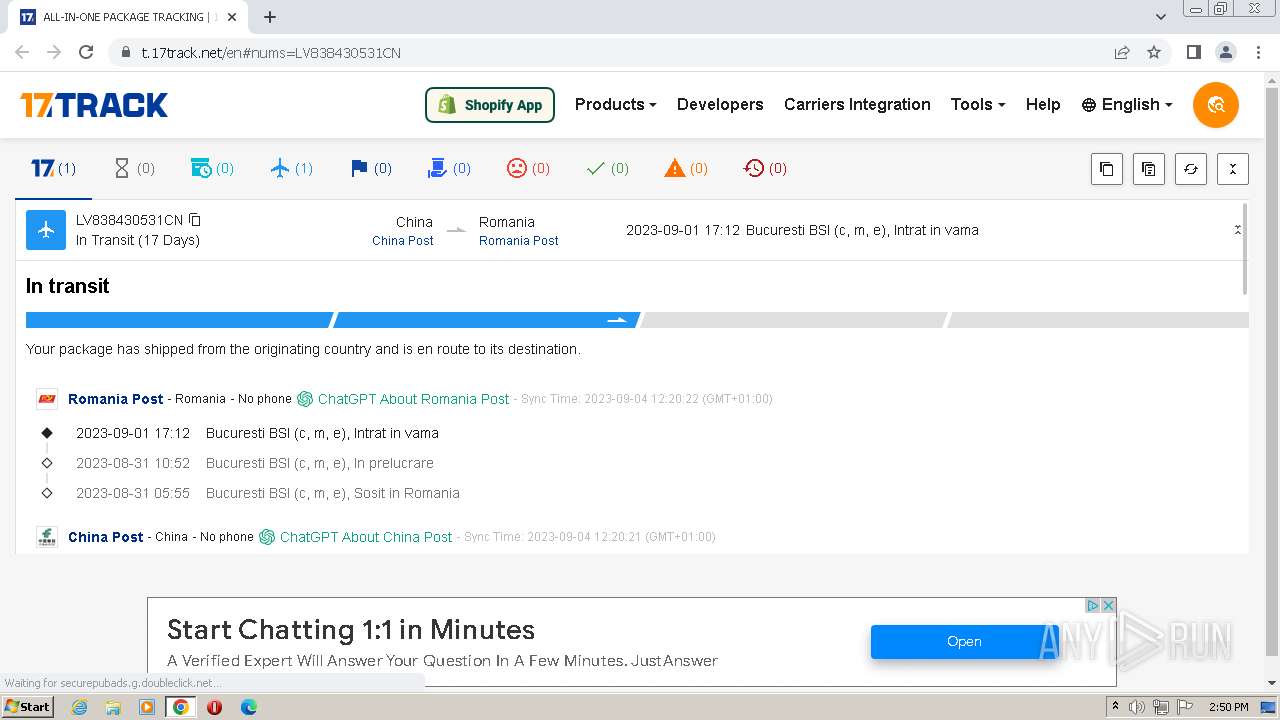Click the China Post logo icon
This screenshot has height=720, width=1280.
(47, 537)
